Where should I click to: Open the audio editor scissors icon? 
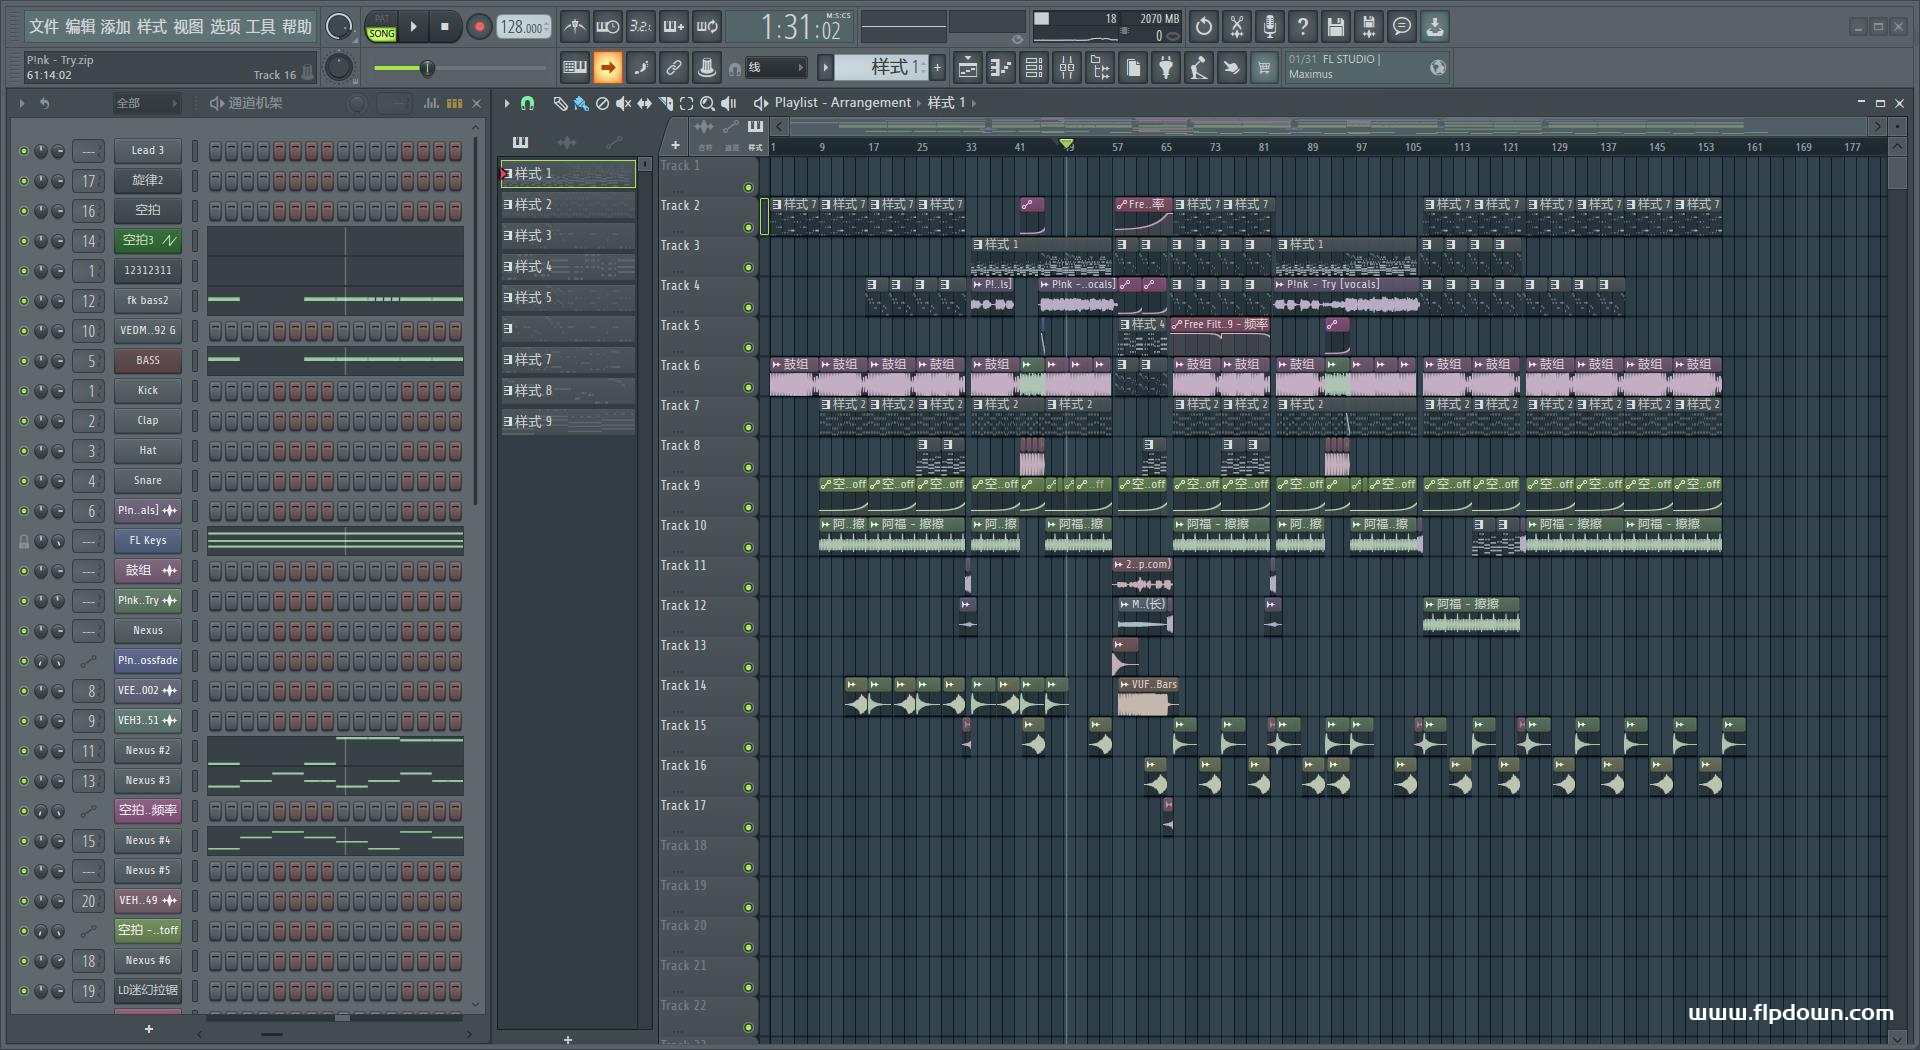[x=1237, y=27]
